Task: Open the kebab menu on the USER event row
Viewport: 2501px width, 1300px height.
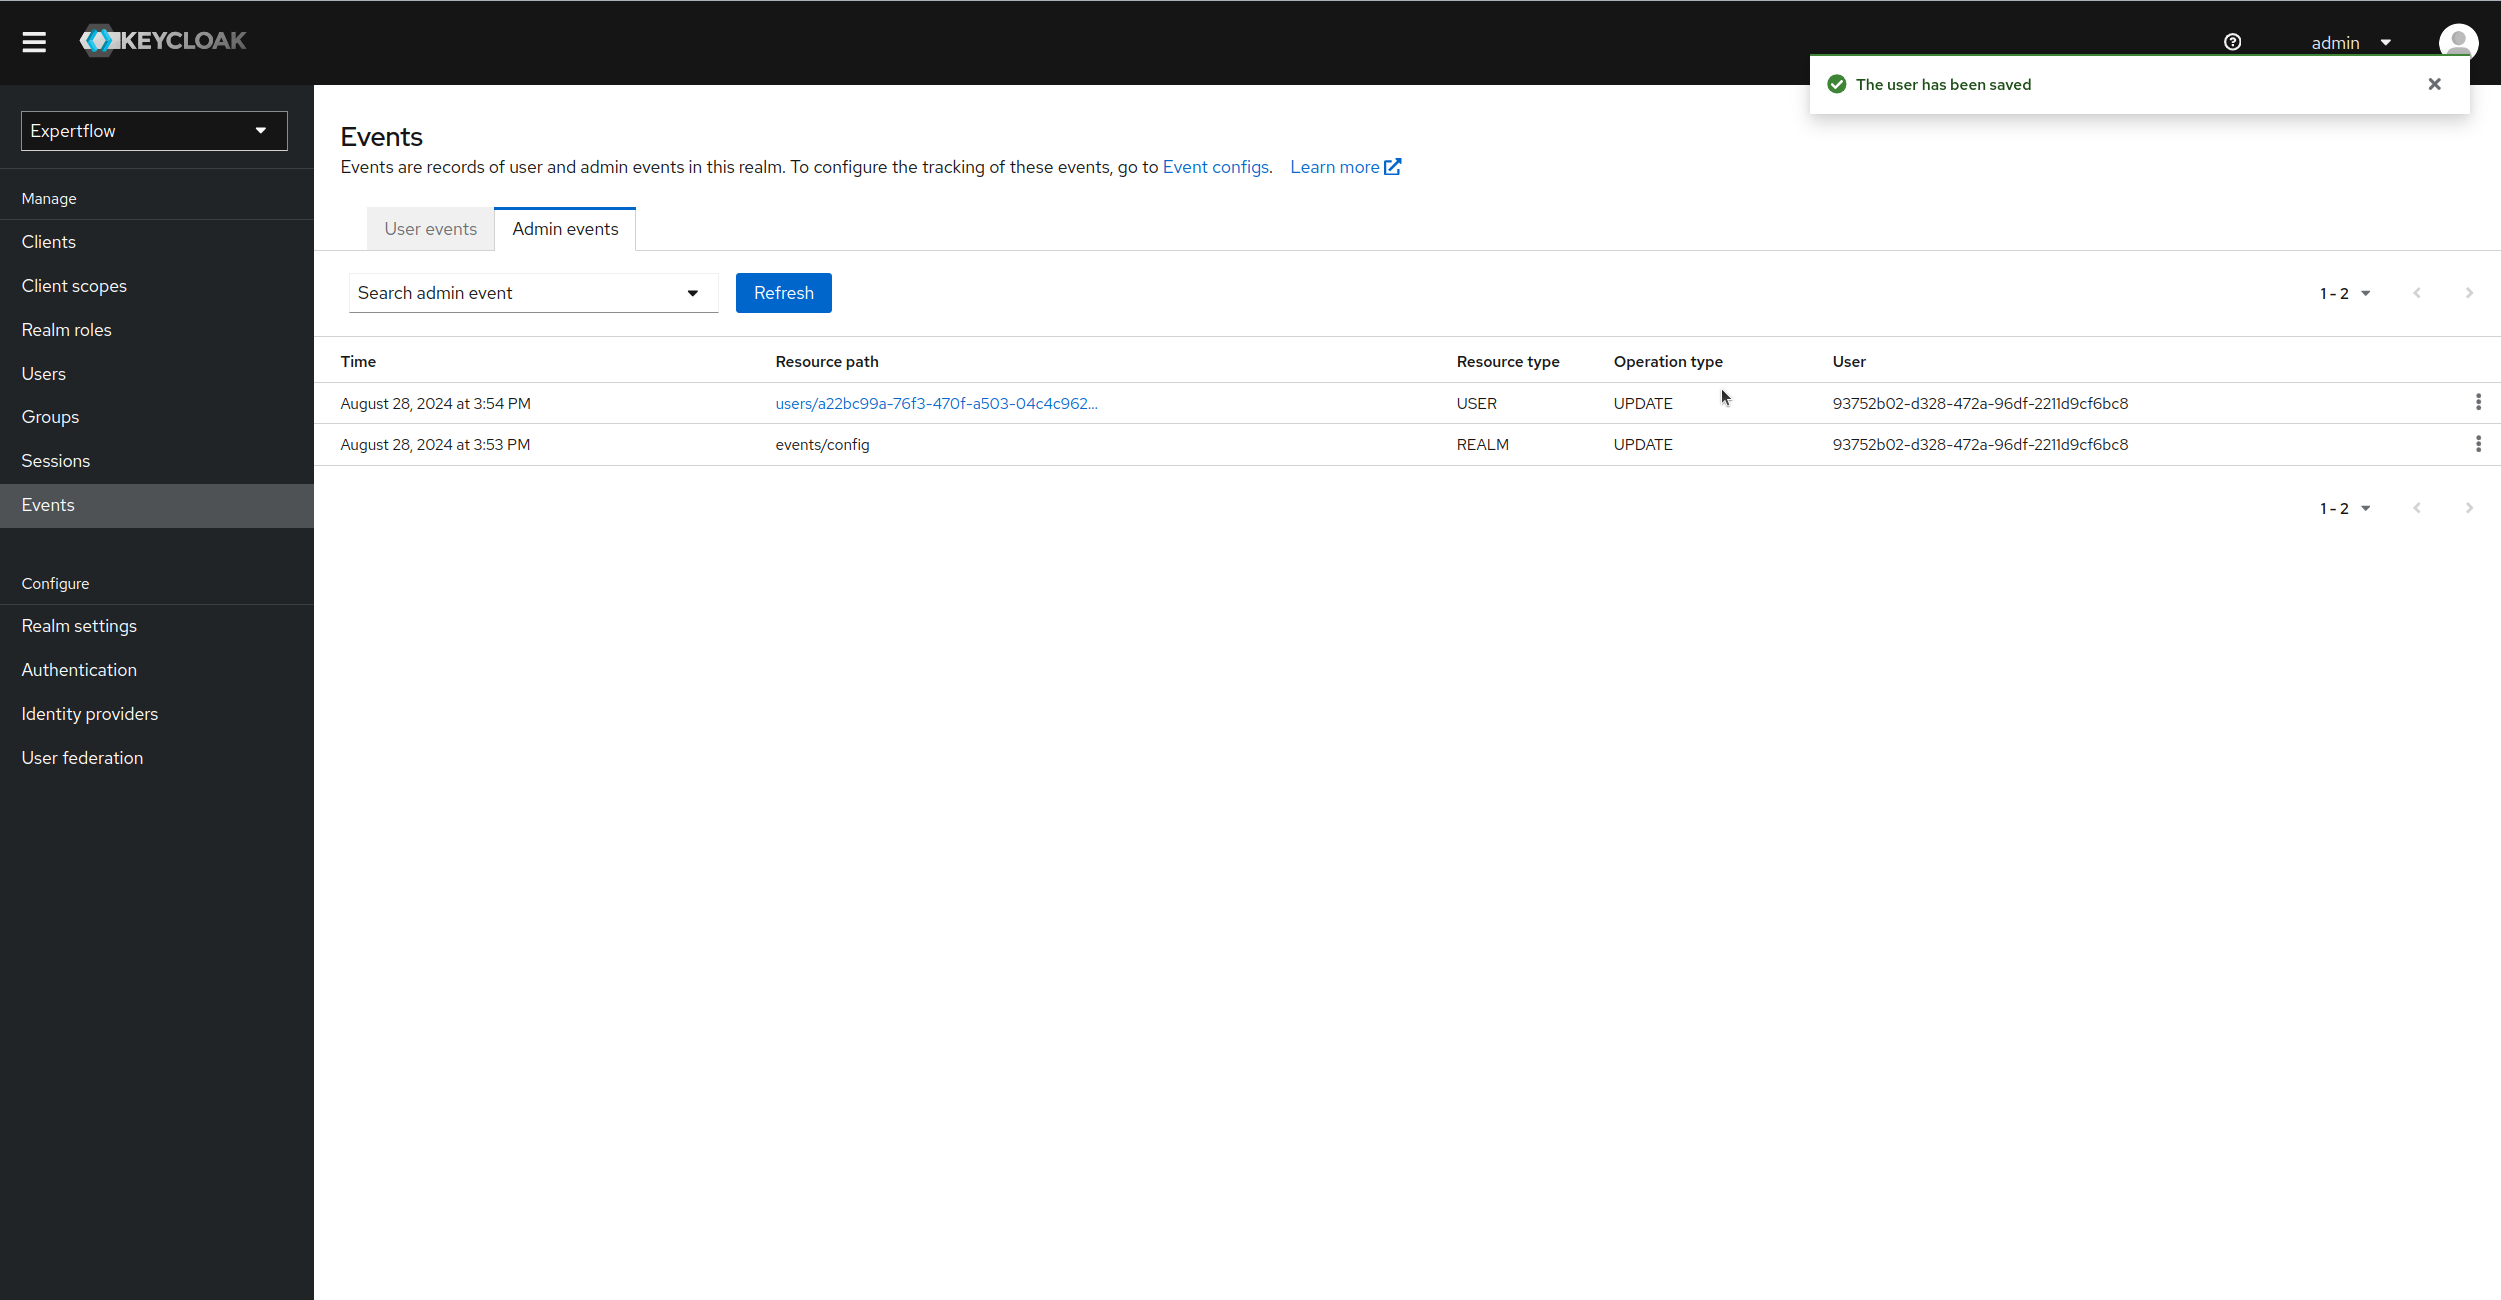Action: 2478,402
